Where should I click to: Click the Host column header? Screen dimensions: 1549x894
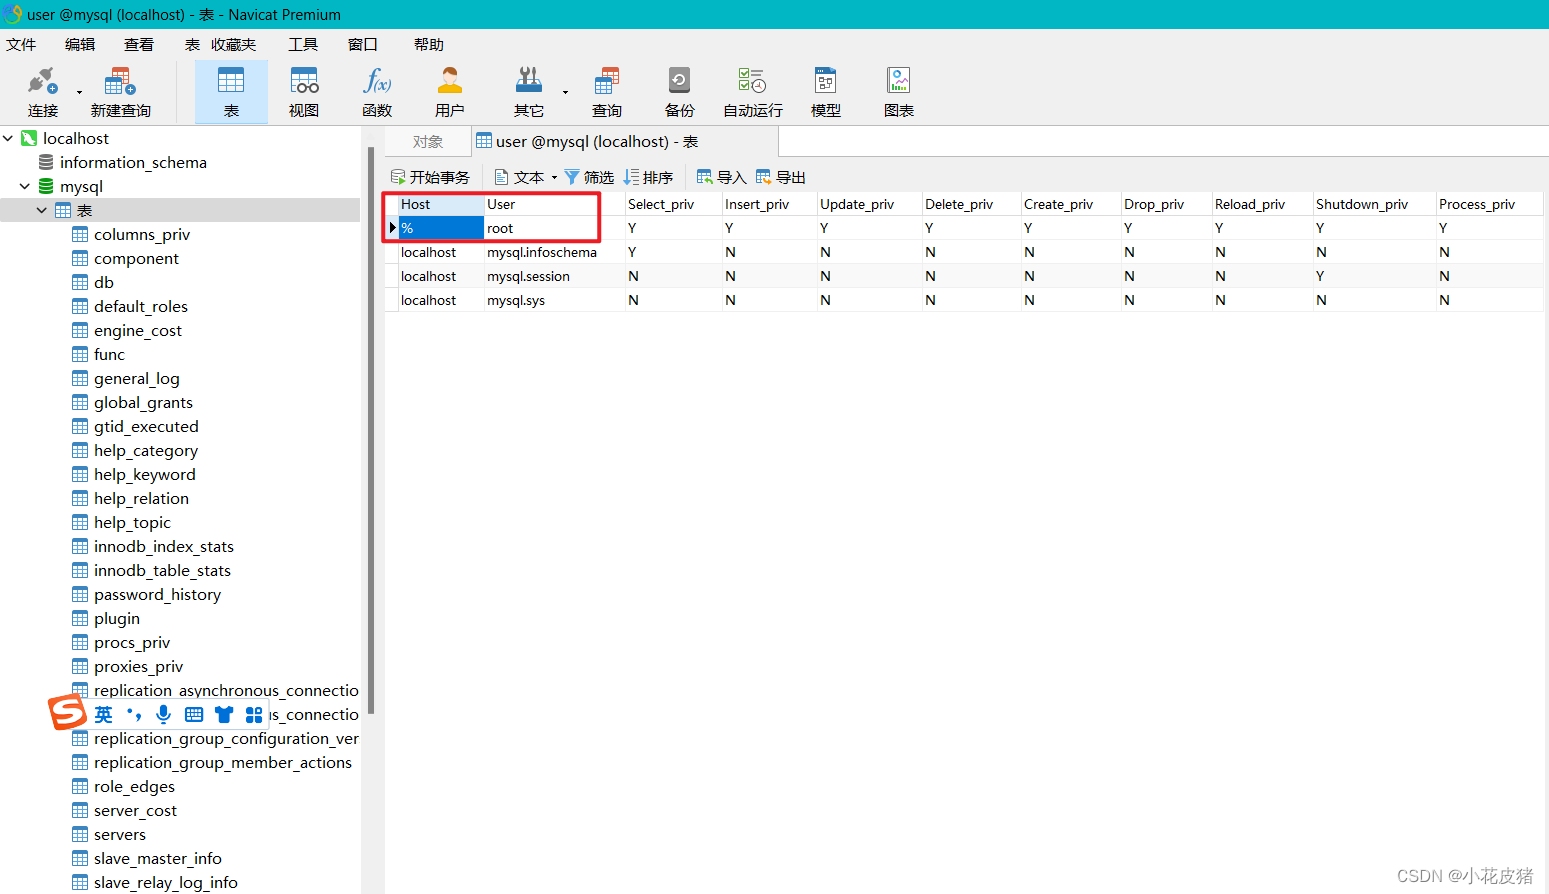point(441,204)
